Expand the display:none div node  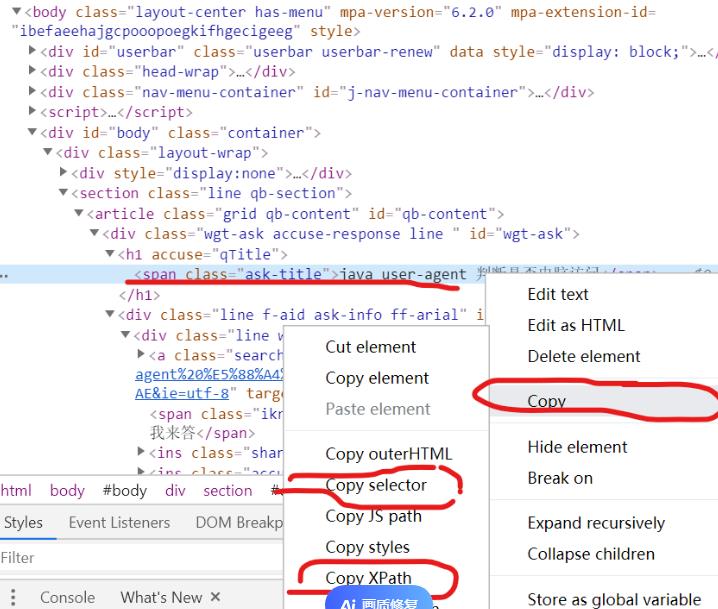tap(64, 171)
